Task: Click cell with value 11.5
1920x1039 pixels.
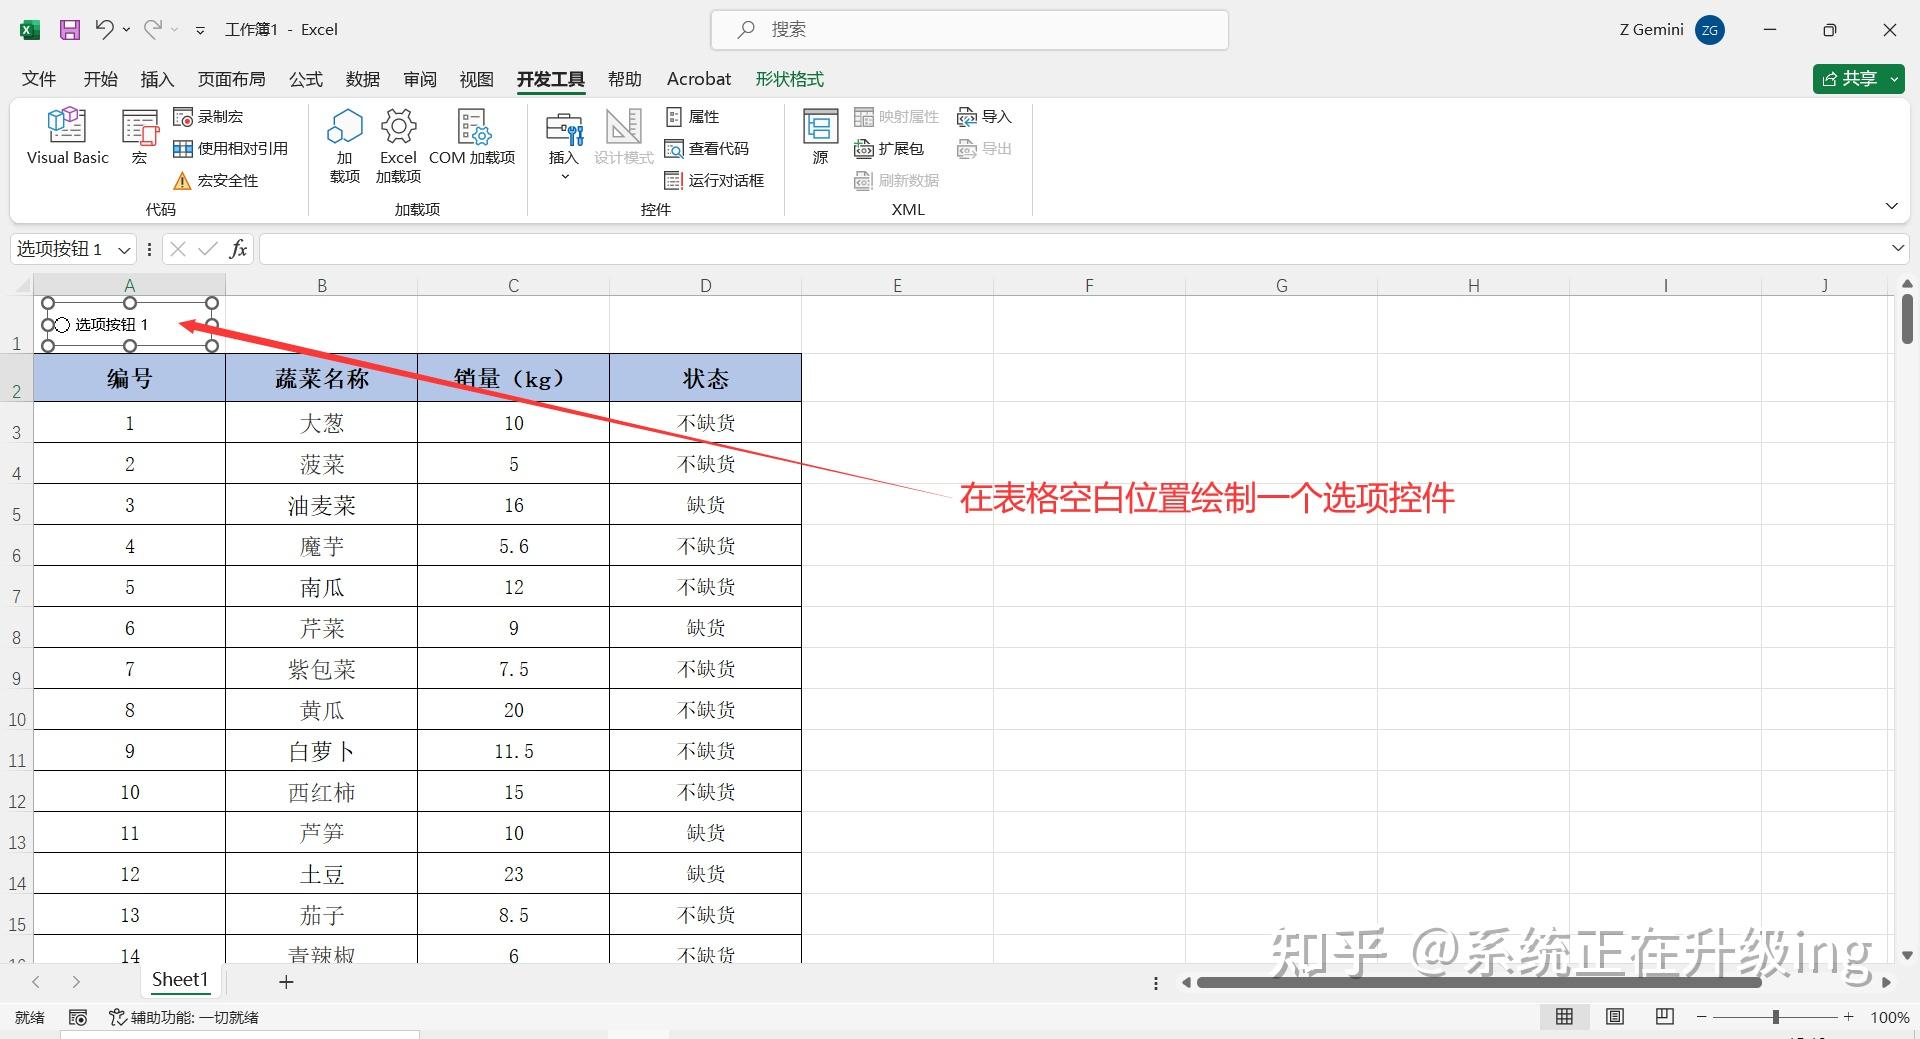Action: tap(514, 751)
